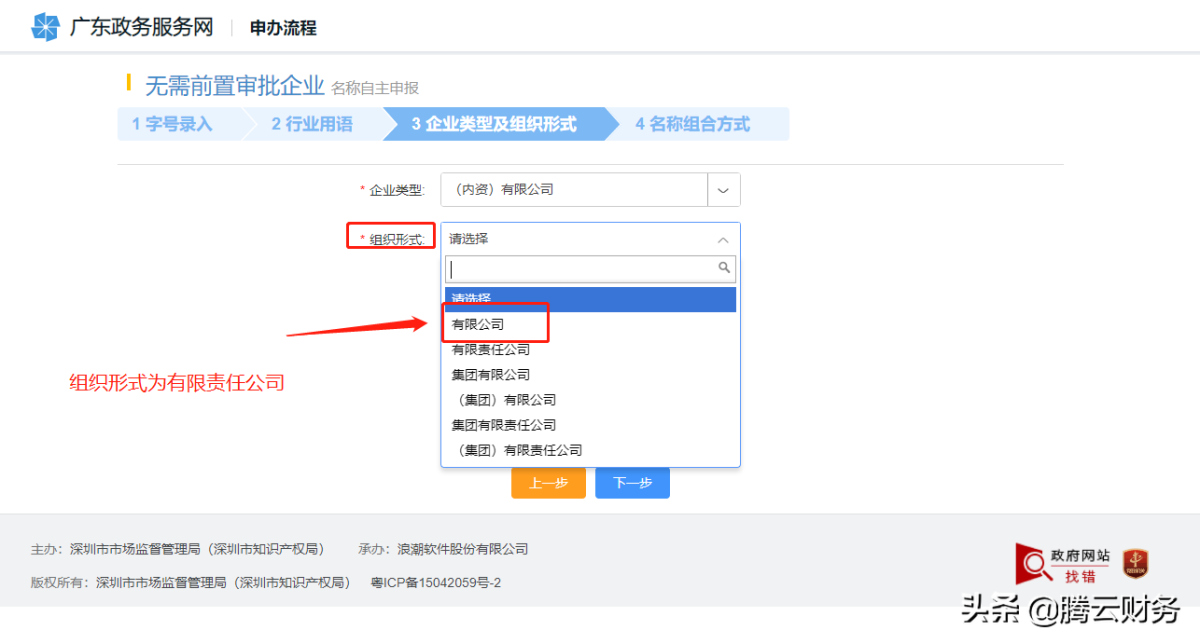
Task: Focus the dropdown search input field
Action: tap(580, 269)
